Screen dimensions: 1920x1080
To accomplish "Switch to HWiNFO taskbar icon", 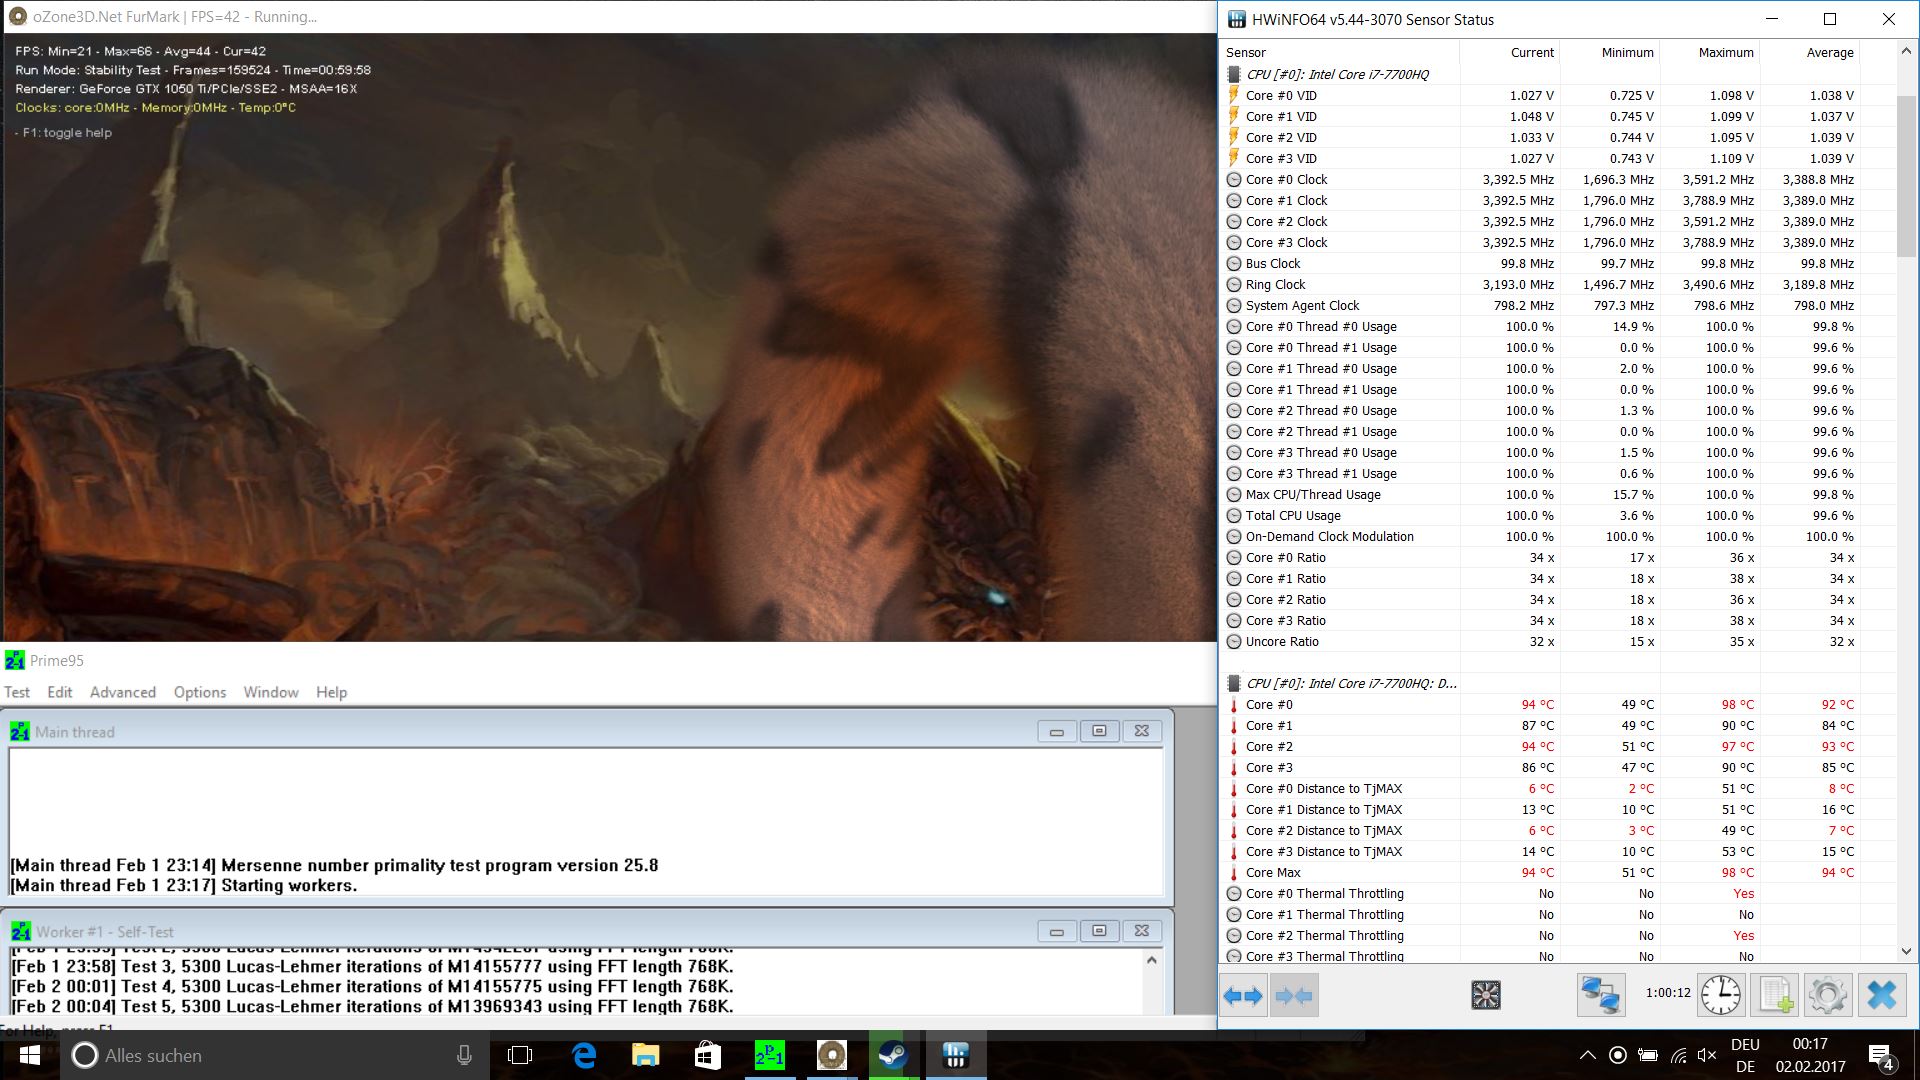I will 956,1055.
